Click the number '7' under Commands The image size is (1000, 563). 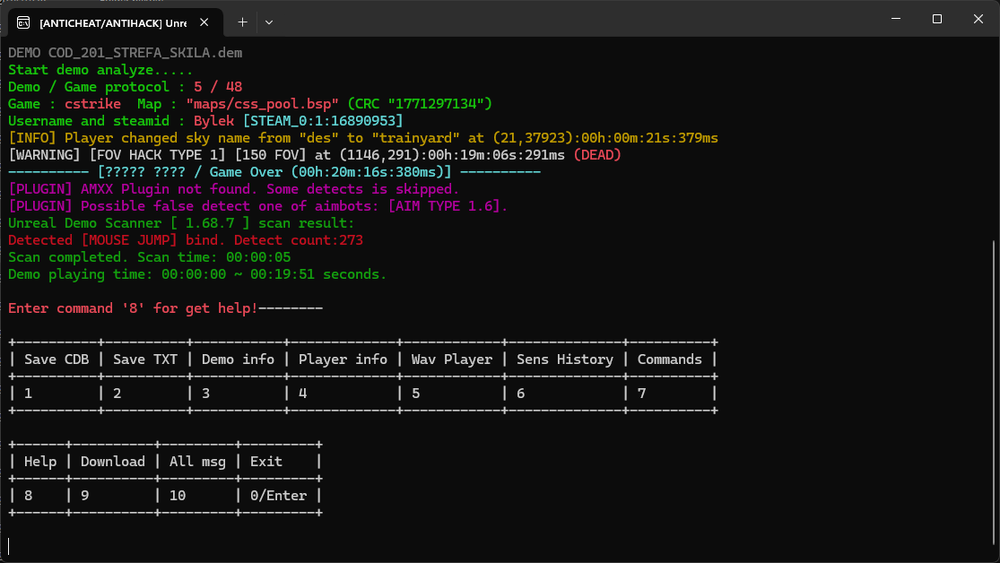(x=642, y=393)
